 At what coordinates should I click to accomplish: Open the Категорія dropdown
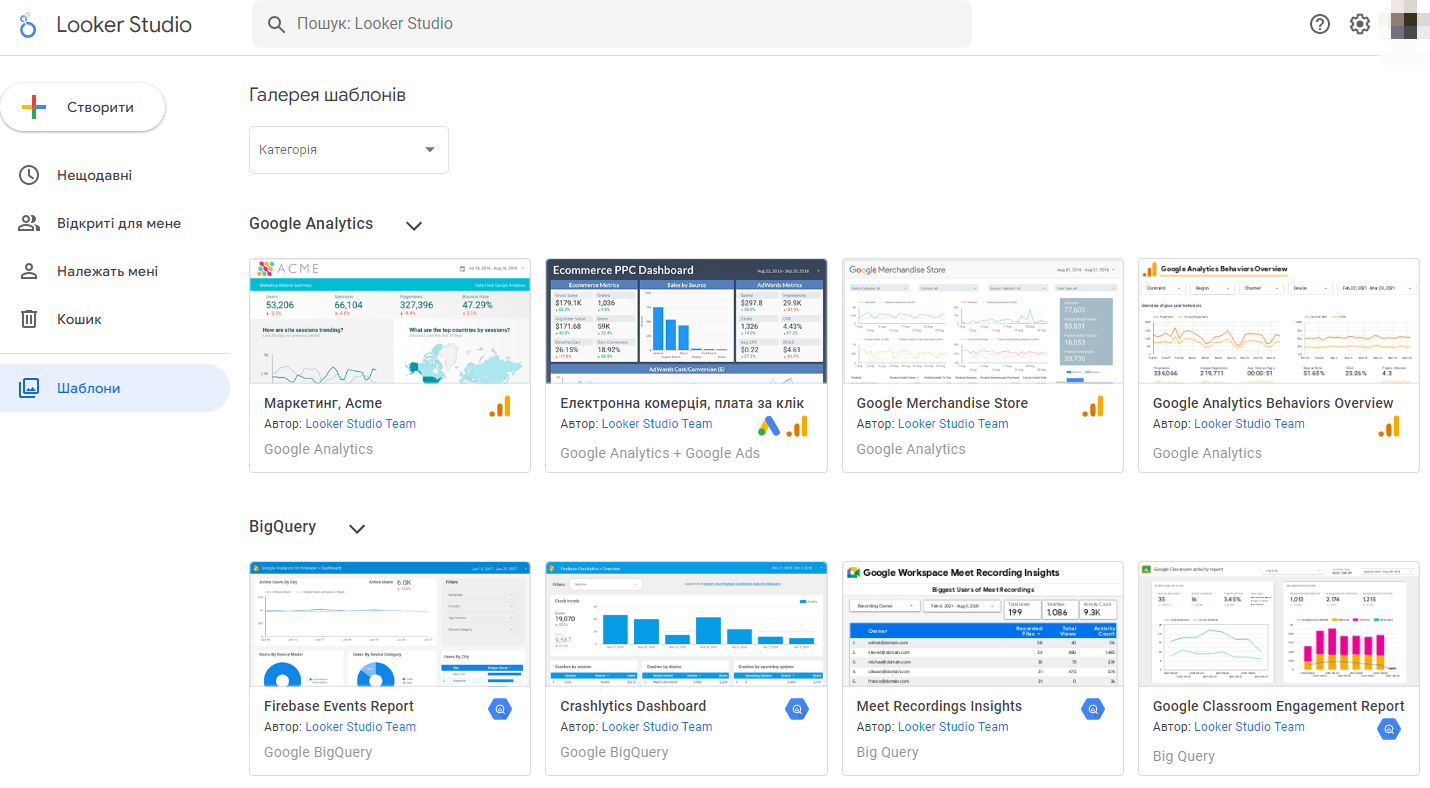coord(348,150)
